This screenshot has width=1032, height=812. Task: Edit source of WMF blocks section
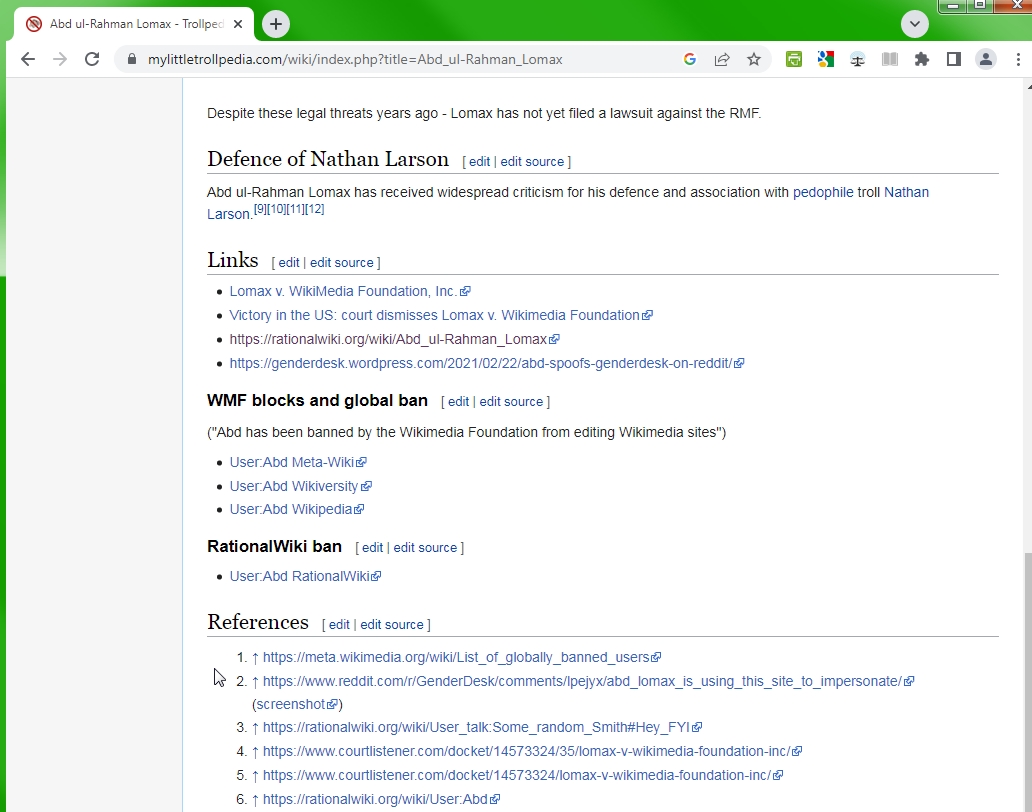[x=511, y=402]
